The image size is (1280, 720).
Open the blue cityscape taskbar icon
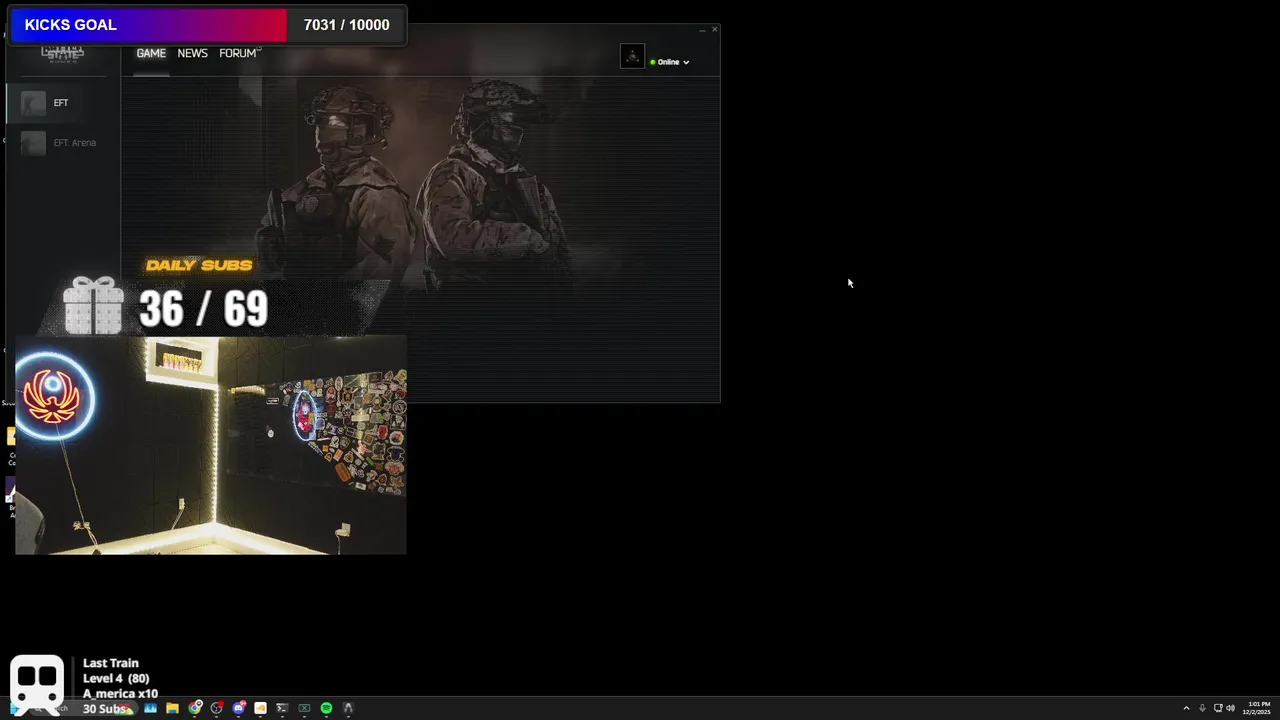pyautogui.click(x=150, y=708)
